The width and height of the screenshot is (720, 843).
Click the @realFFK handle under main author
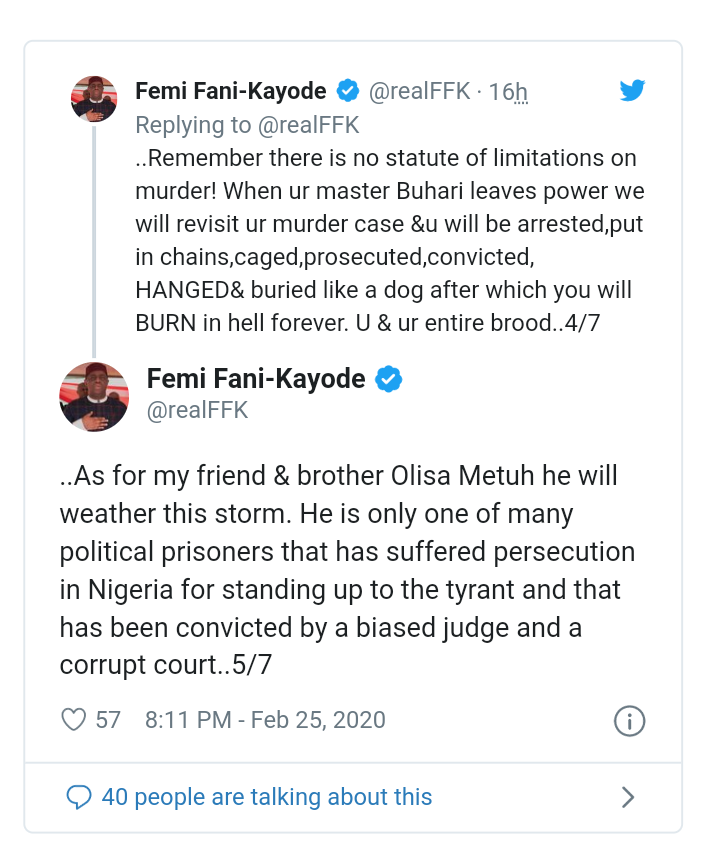pos(197,410)
